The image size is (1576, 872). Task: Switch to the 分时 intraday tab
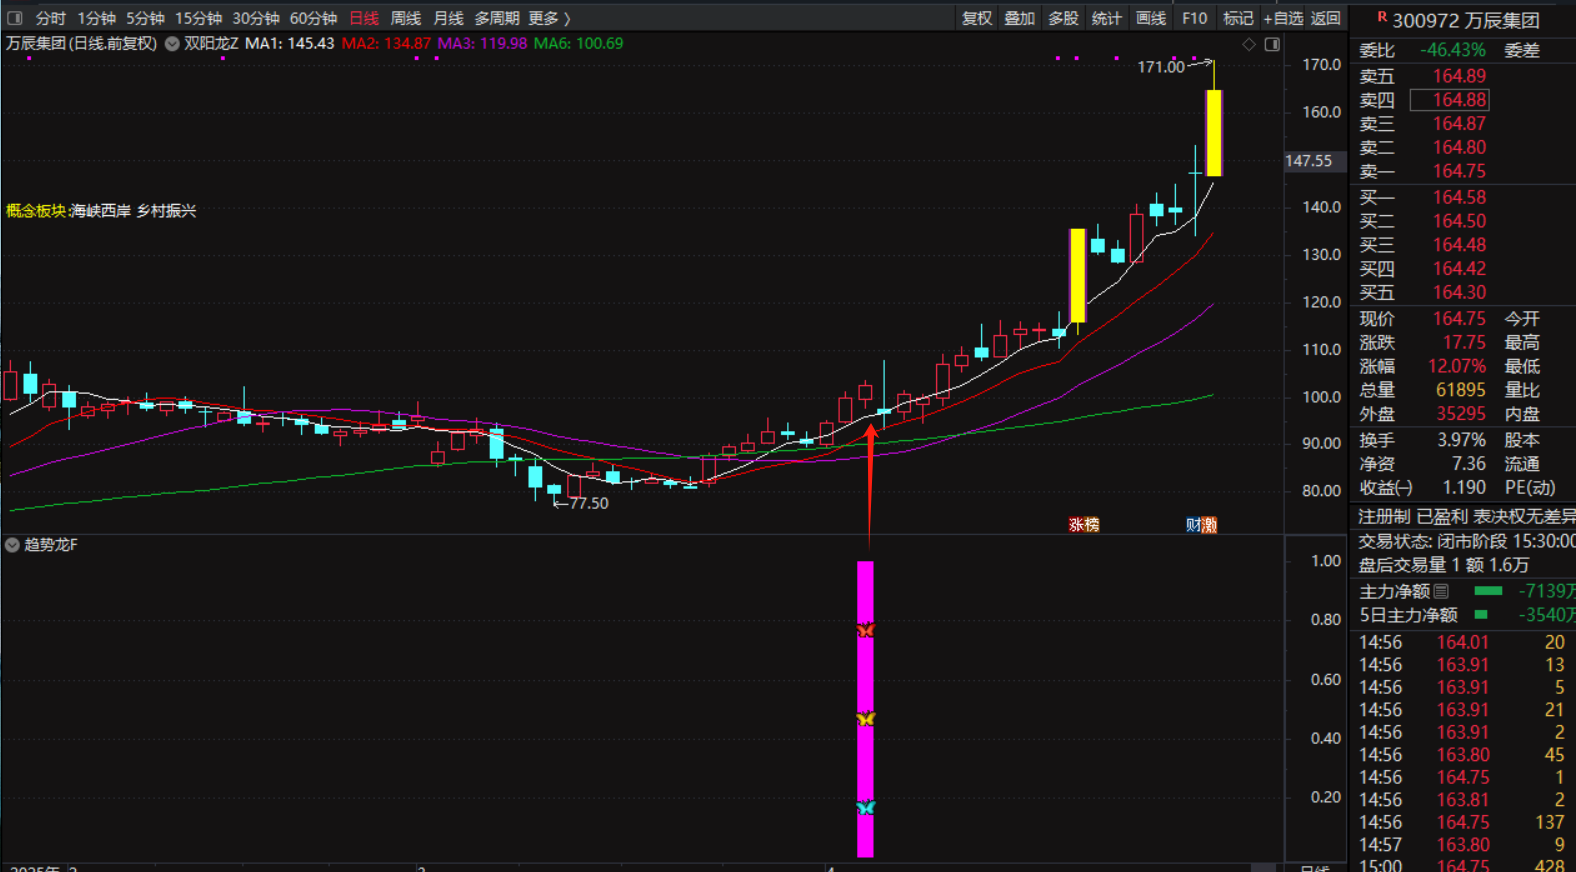tap(50, 18)
